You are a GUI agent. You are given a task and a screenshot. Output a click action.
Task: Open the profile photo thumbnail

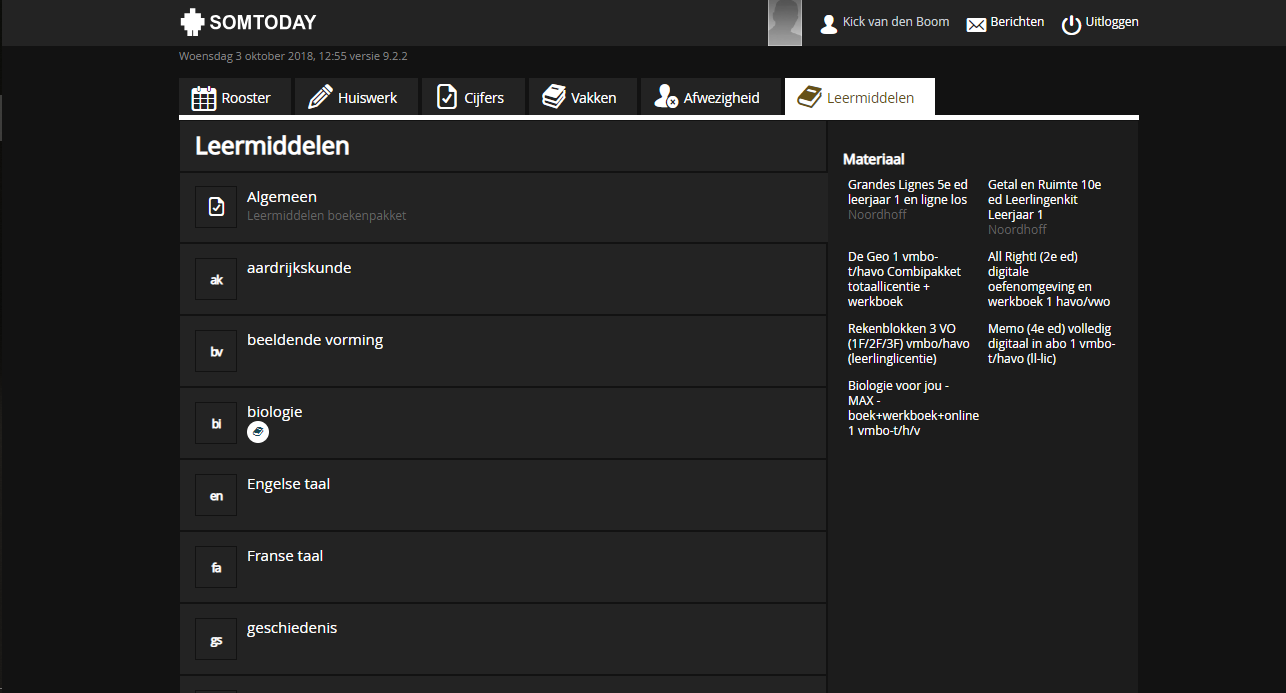(785, 23)
